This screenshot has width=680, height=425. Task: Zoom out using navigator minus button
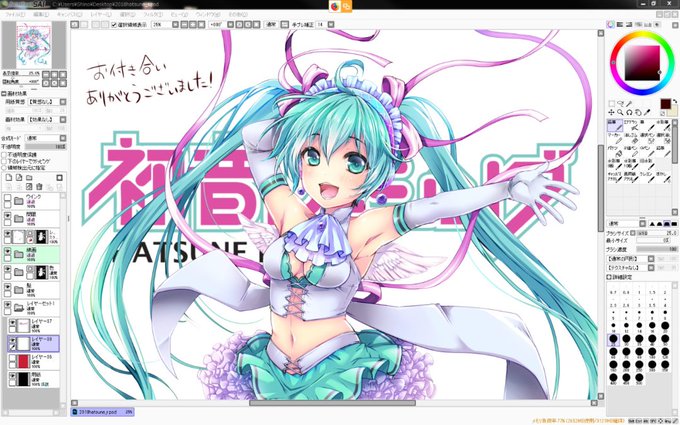click(46, 74)
